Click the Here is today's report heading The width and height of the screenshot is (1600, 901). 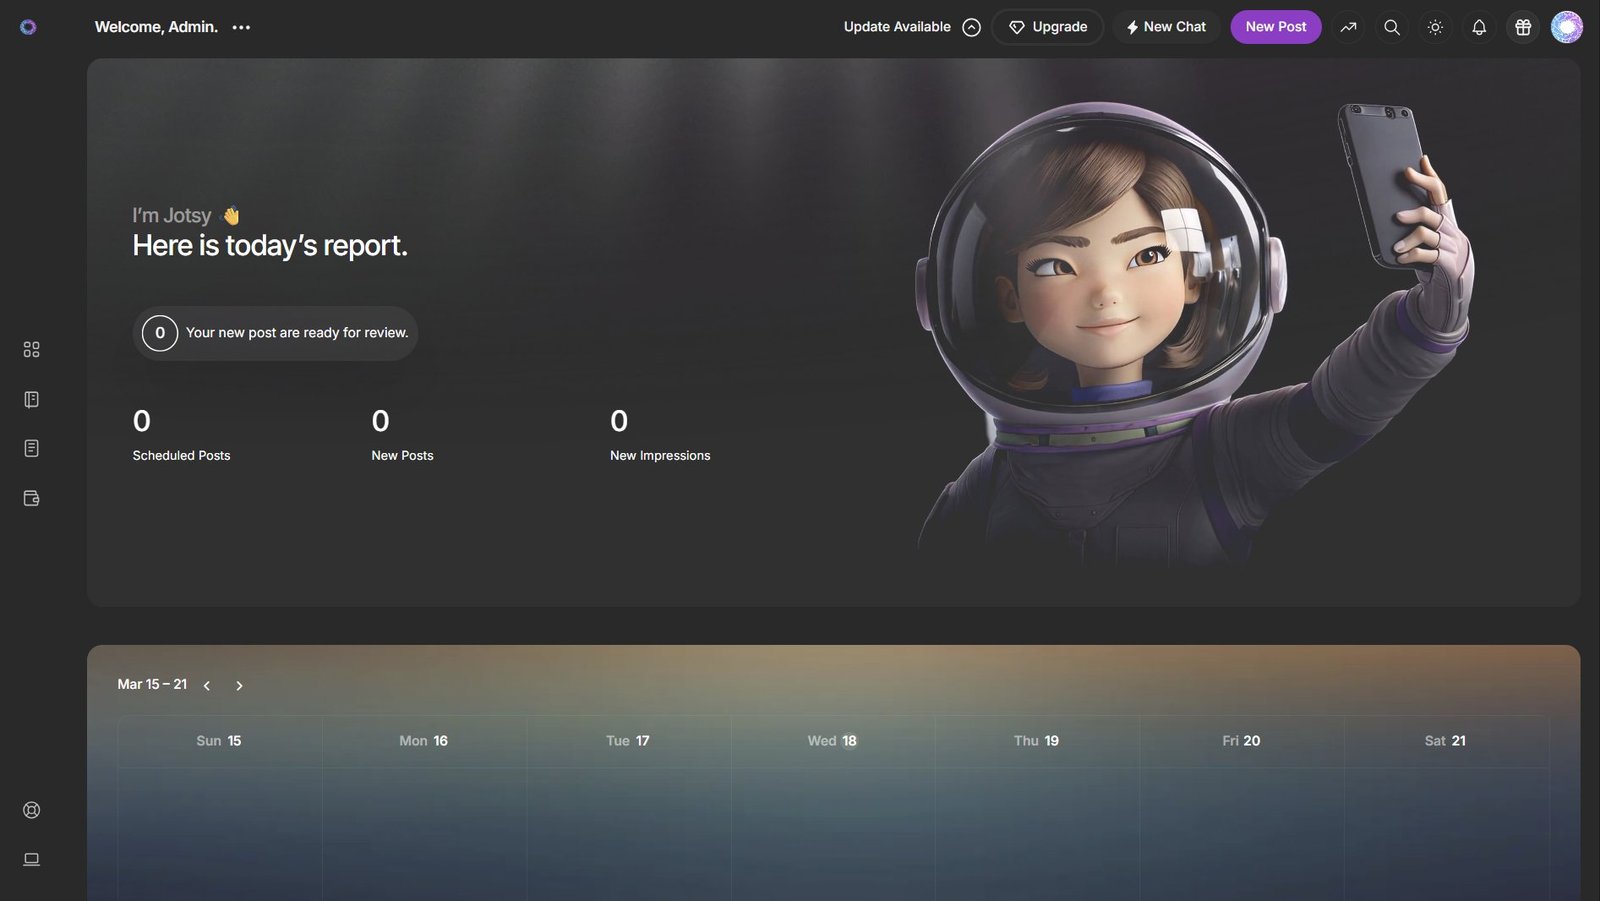point(270,246)
